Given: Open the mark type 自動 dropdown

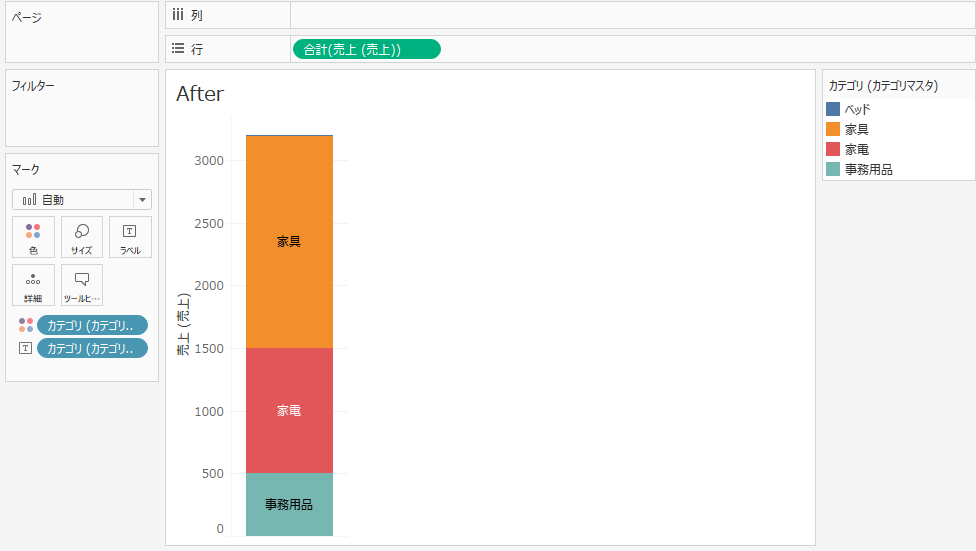Looking at the screenshot, I should [82, 199].
